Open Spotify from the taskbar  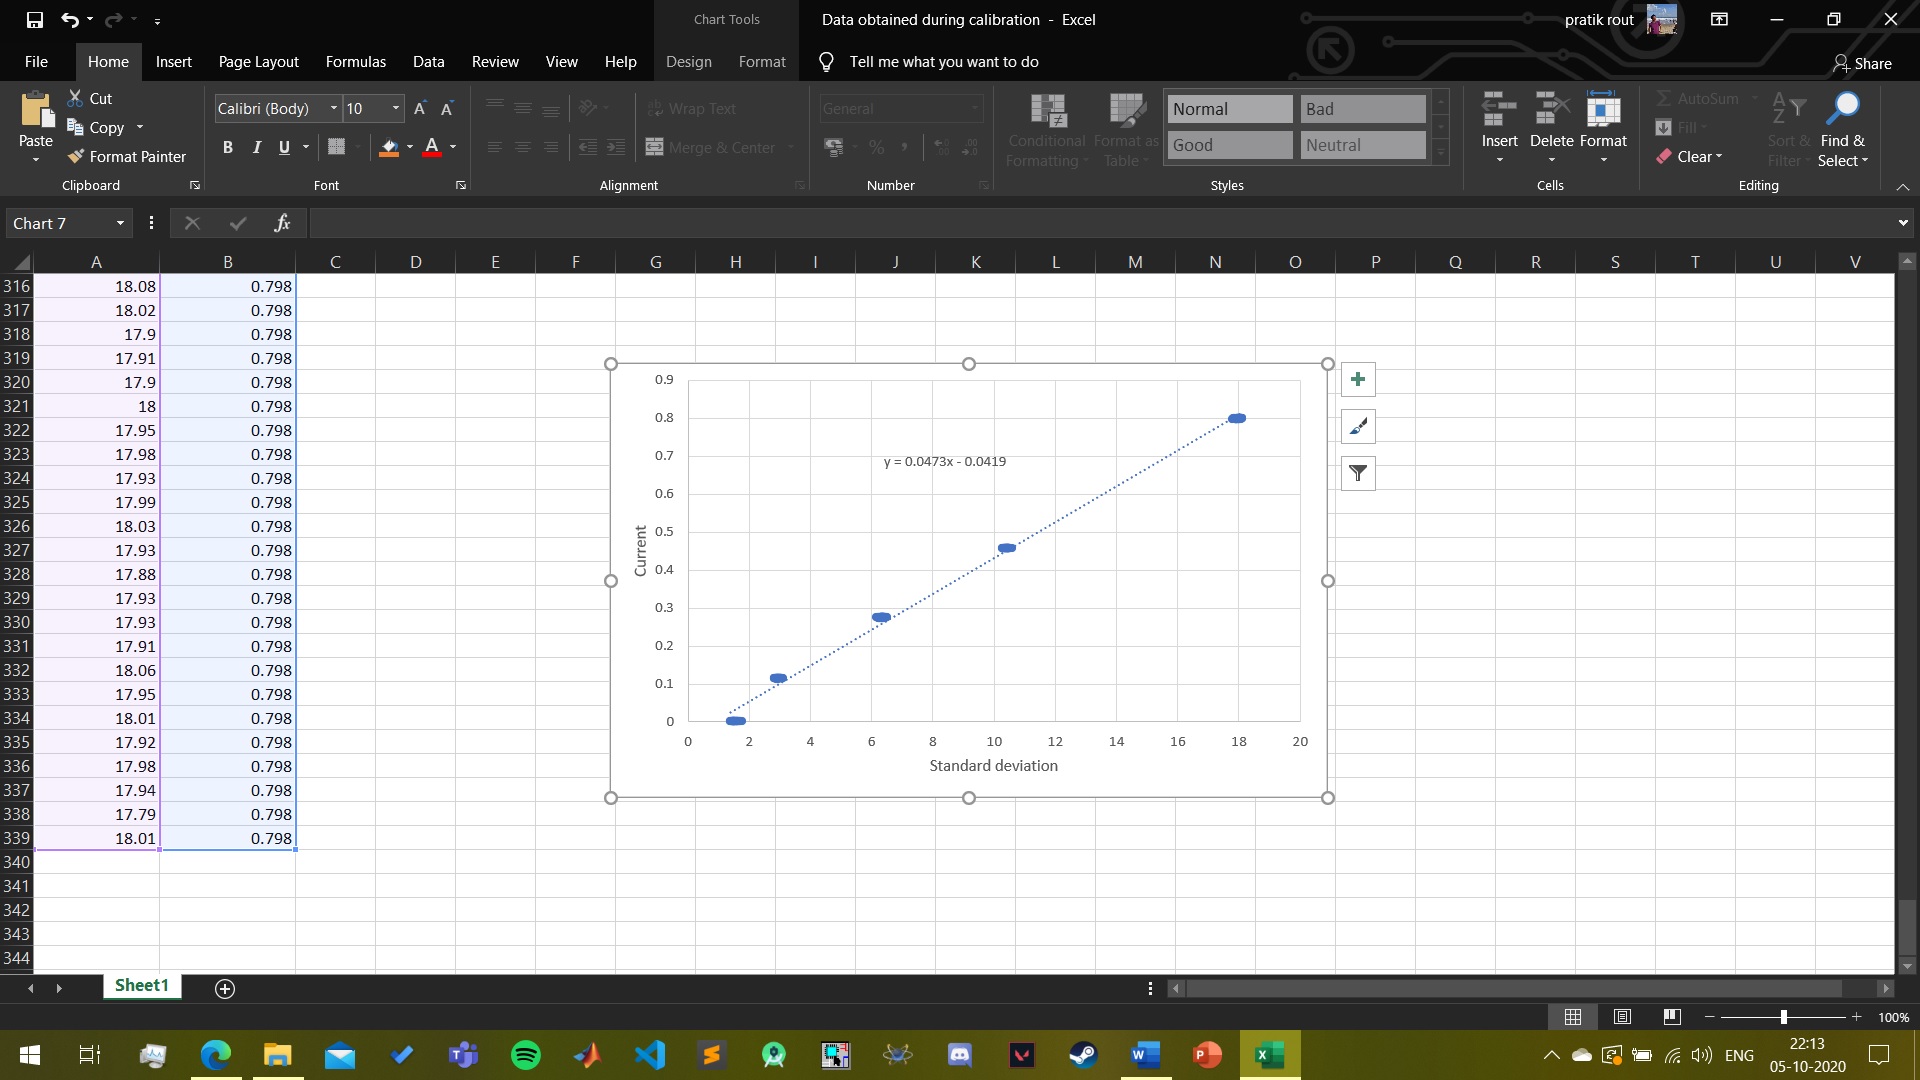525,1055
